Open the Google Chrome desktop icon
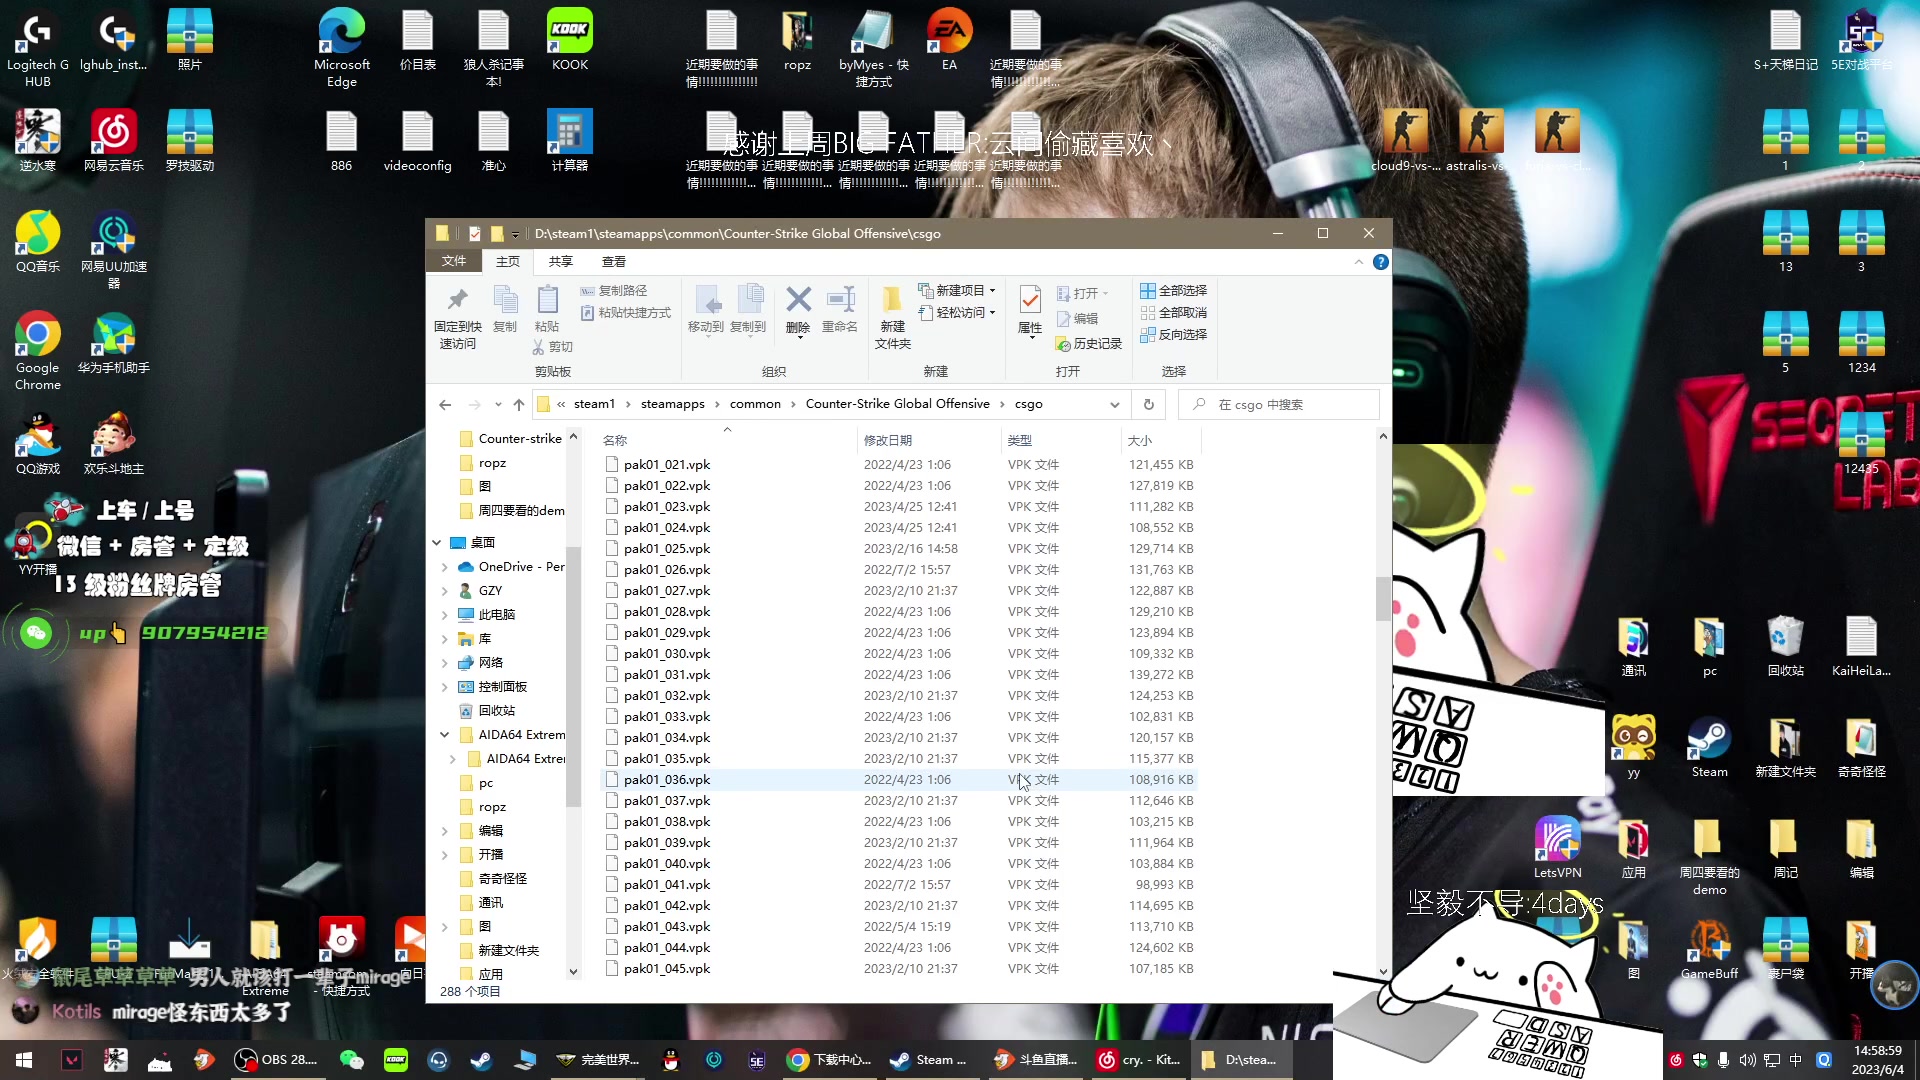Screen dimensions: 1920x1080 (x=38, y=350)
